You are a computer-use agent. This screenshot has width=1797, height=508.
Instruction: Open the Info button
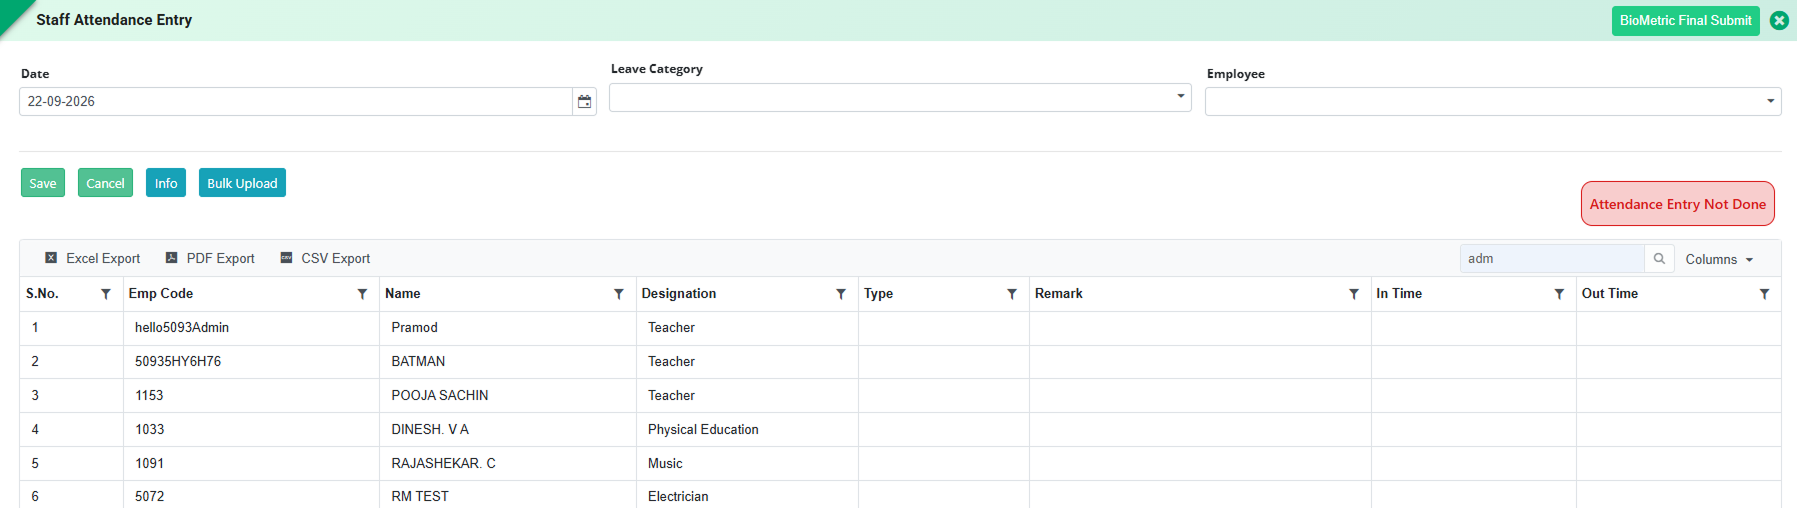pos(166,183)
